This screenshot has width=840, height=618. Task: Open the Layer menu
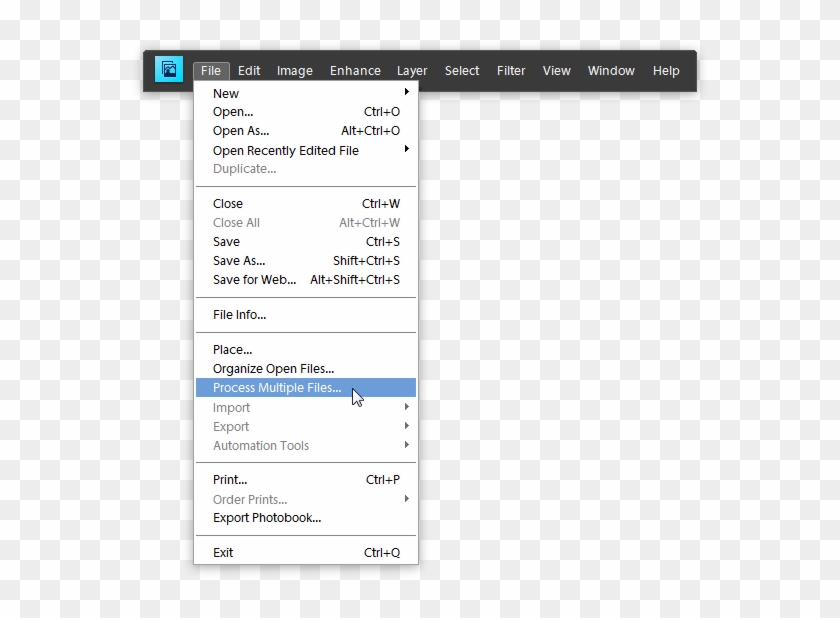[411, 70]
